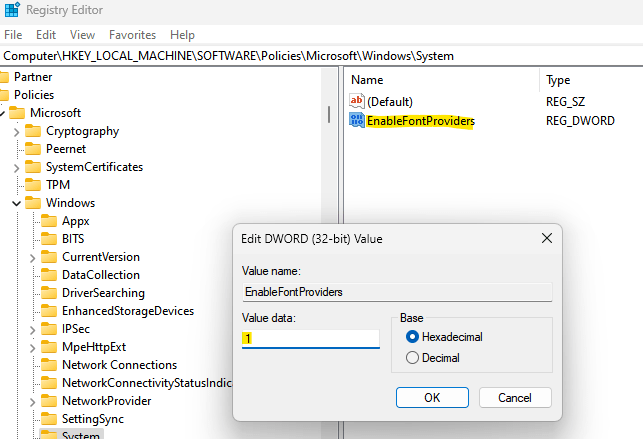Screen dimensions: 643x439
Task: Select the System key in tree
Action: (x=81, y=434)
